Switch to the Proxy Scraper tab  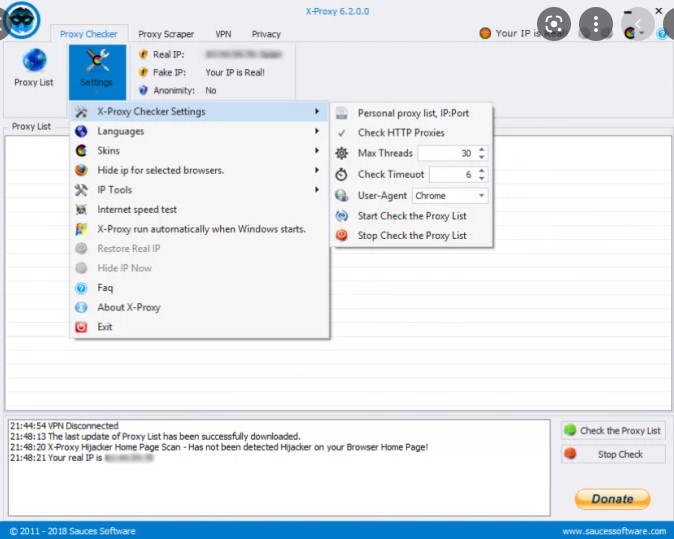tap(166, 34)
